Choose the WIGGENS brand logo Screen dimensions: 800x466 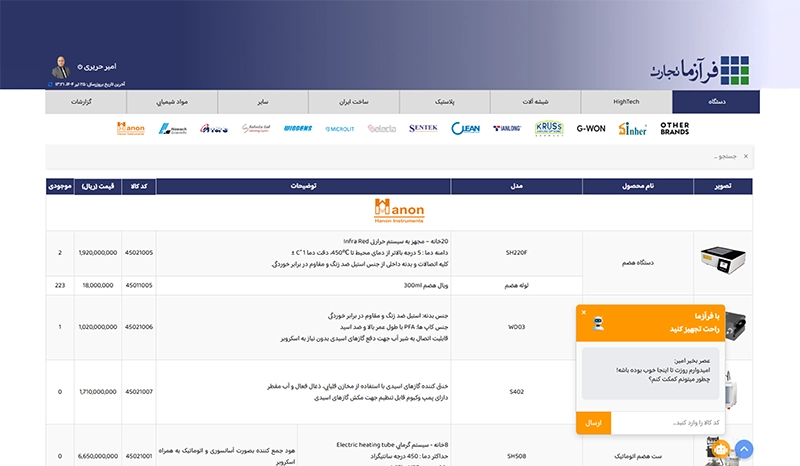(x=298, y=129)
